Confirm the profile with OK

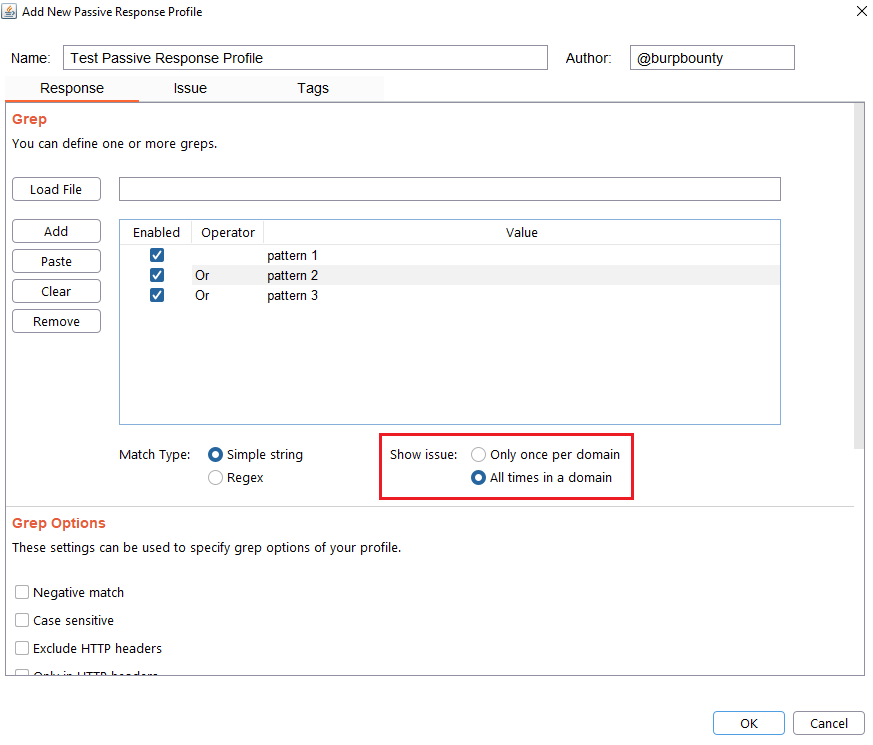[749, 723]
